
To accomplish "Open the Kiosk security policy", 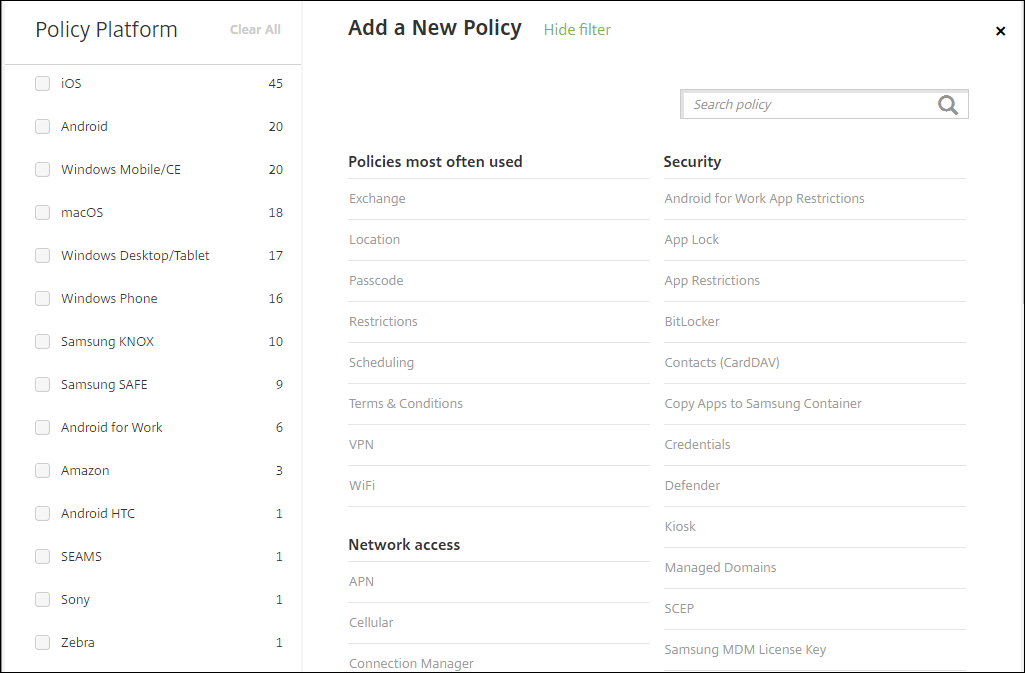I will [x=680, y=527].
